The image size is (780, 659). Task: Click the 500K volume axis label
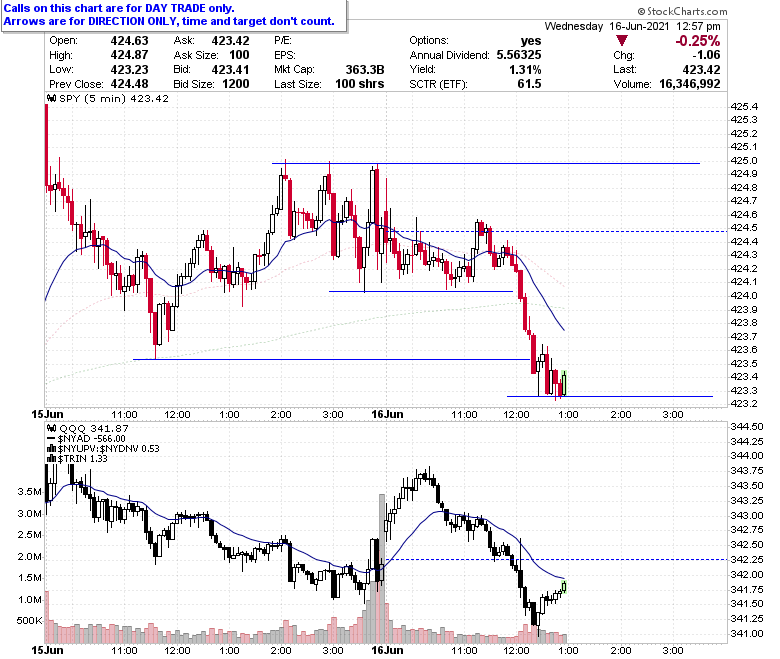point(29,621)
